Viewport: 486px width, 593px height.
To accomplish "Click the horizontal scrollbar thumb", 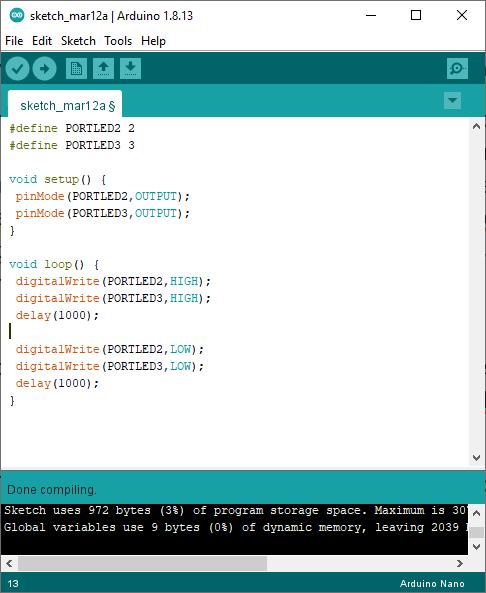I will [x=142, y=564].
